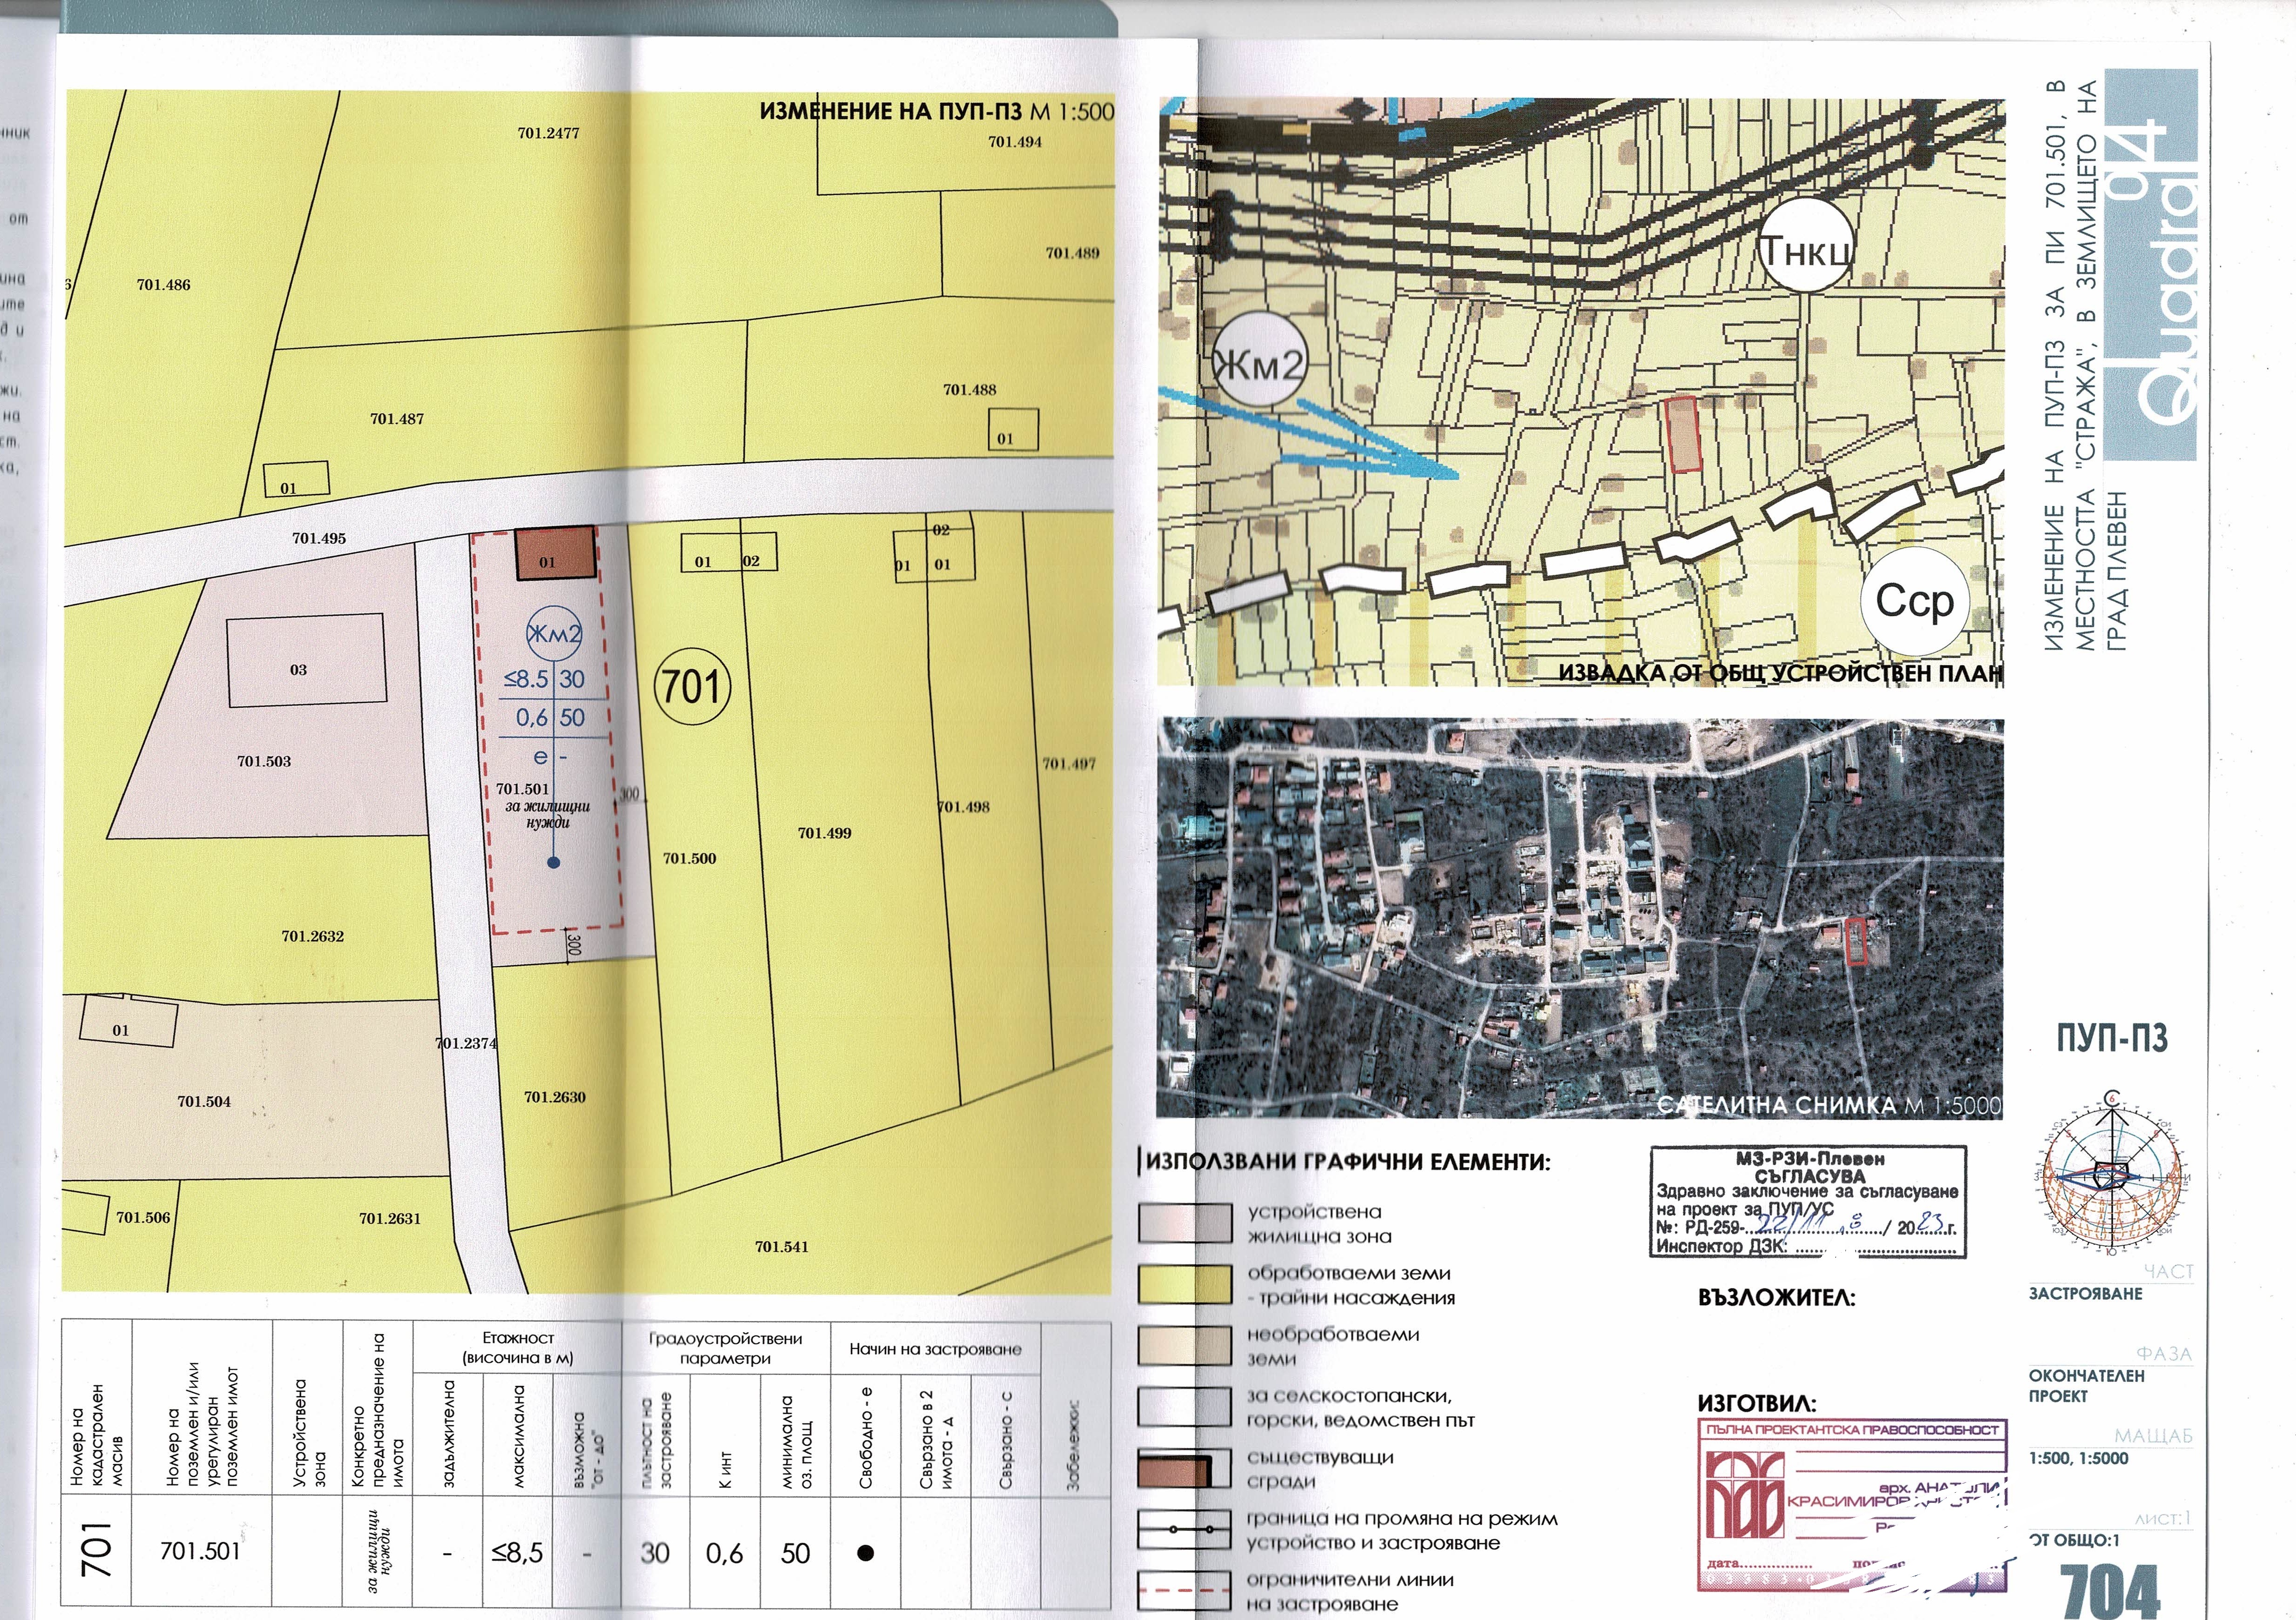Click the red architect chamber logo in the stamp

1745,1494
